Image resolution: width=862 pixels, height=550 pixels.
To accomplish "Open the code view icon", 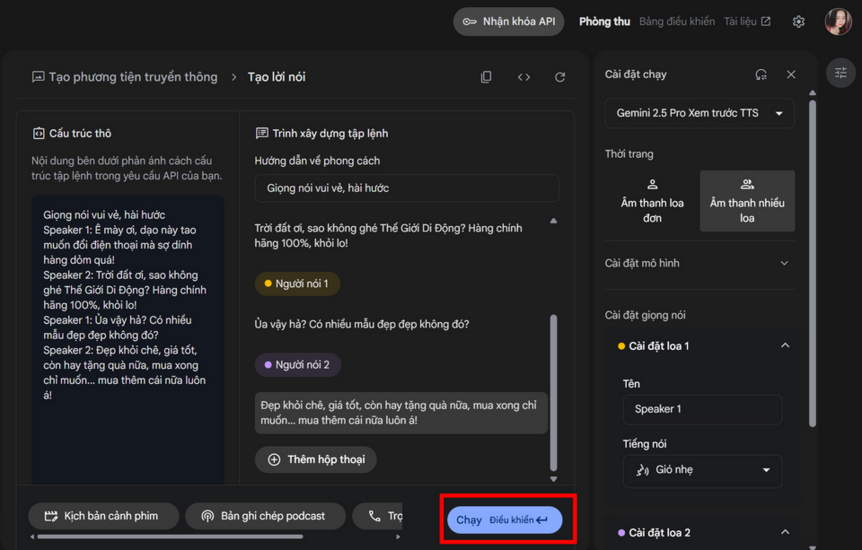I will tap(523, 77).
